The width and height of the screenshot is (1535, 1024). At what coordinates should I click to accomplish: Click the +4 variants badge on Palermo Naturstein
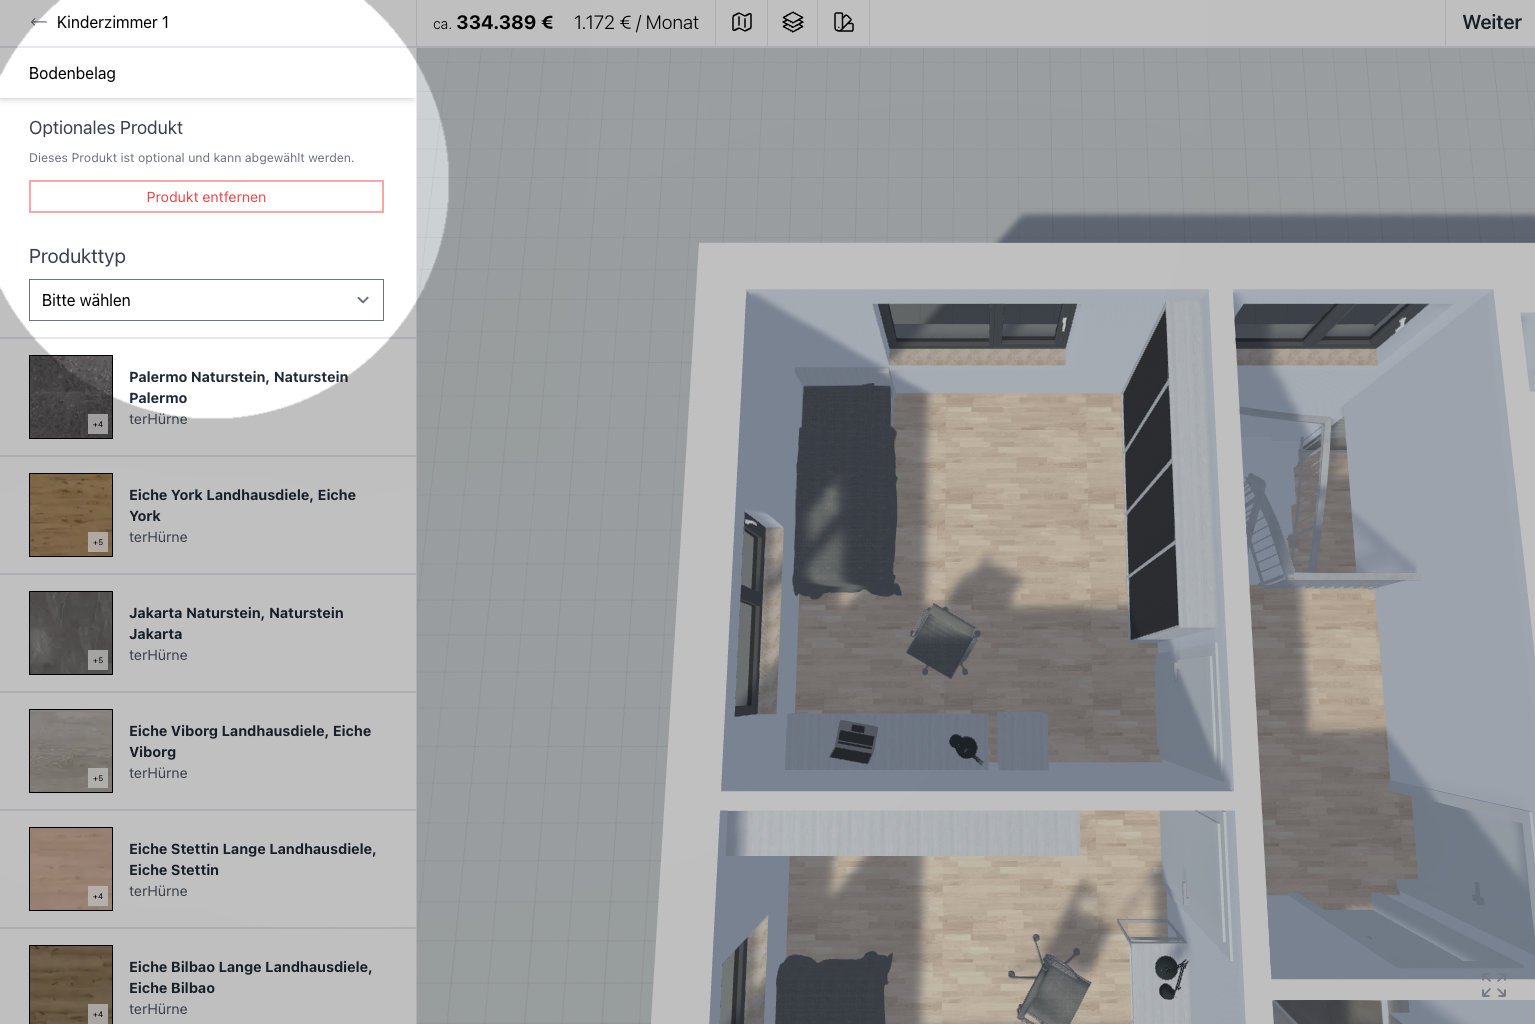tap(98, 424)
